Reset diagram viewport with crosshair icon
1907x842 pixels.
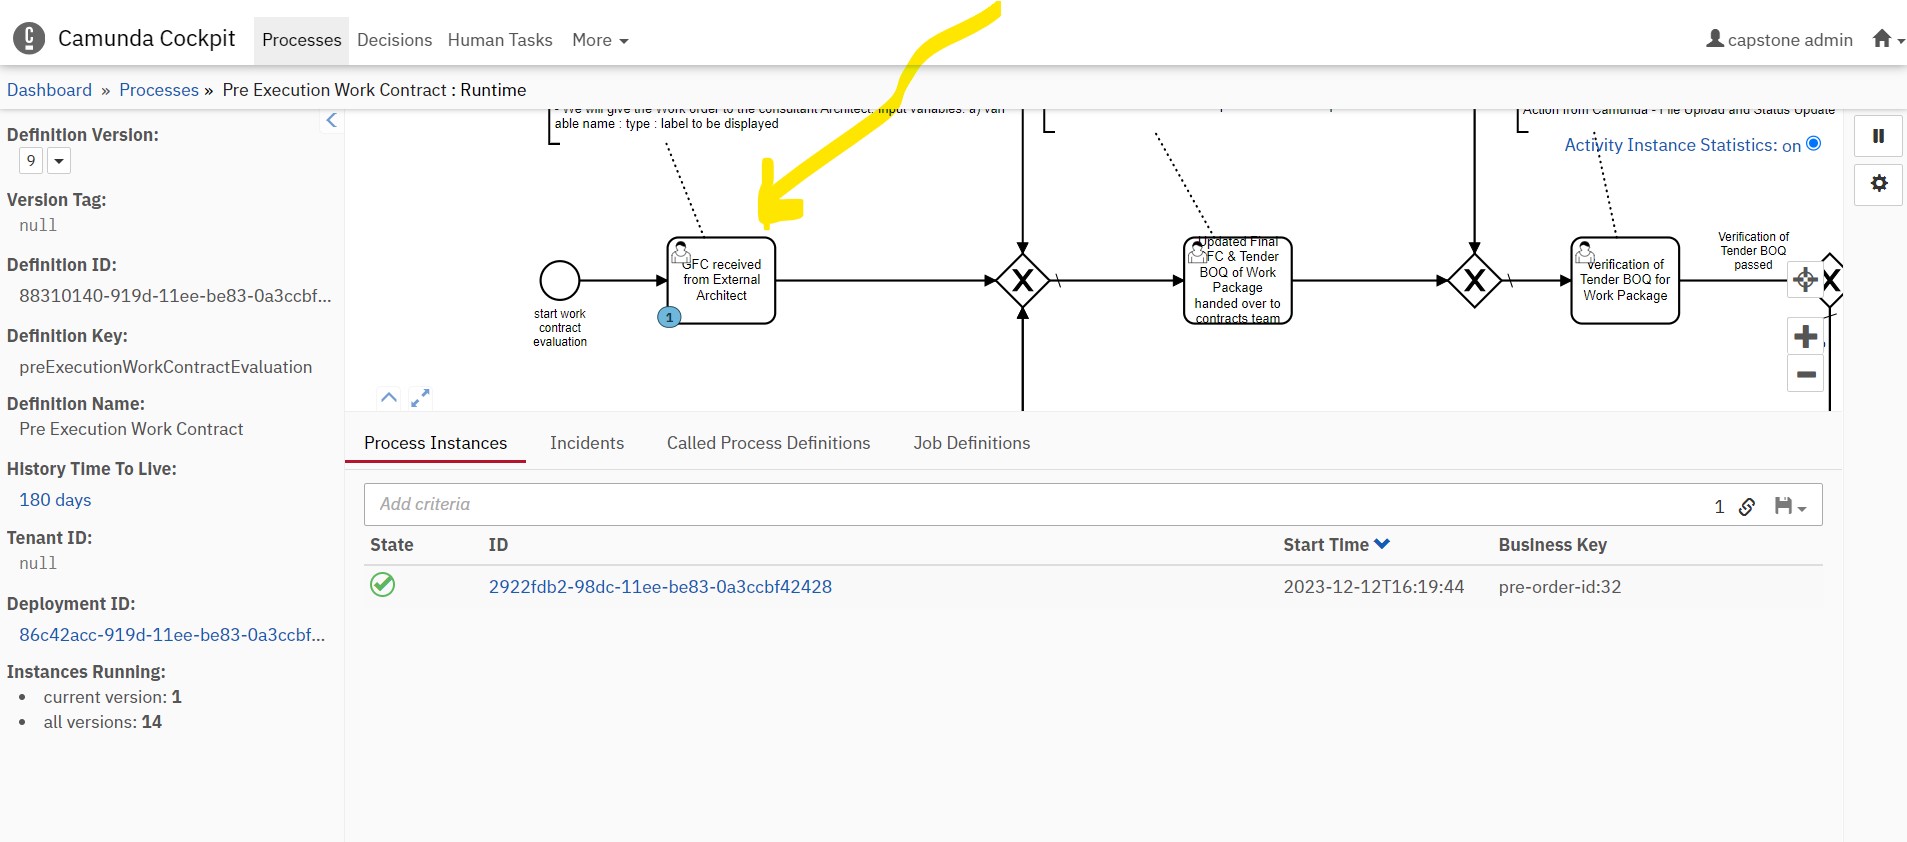[x=1805, y=279]
